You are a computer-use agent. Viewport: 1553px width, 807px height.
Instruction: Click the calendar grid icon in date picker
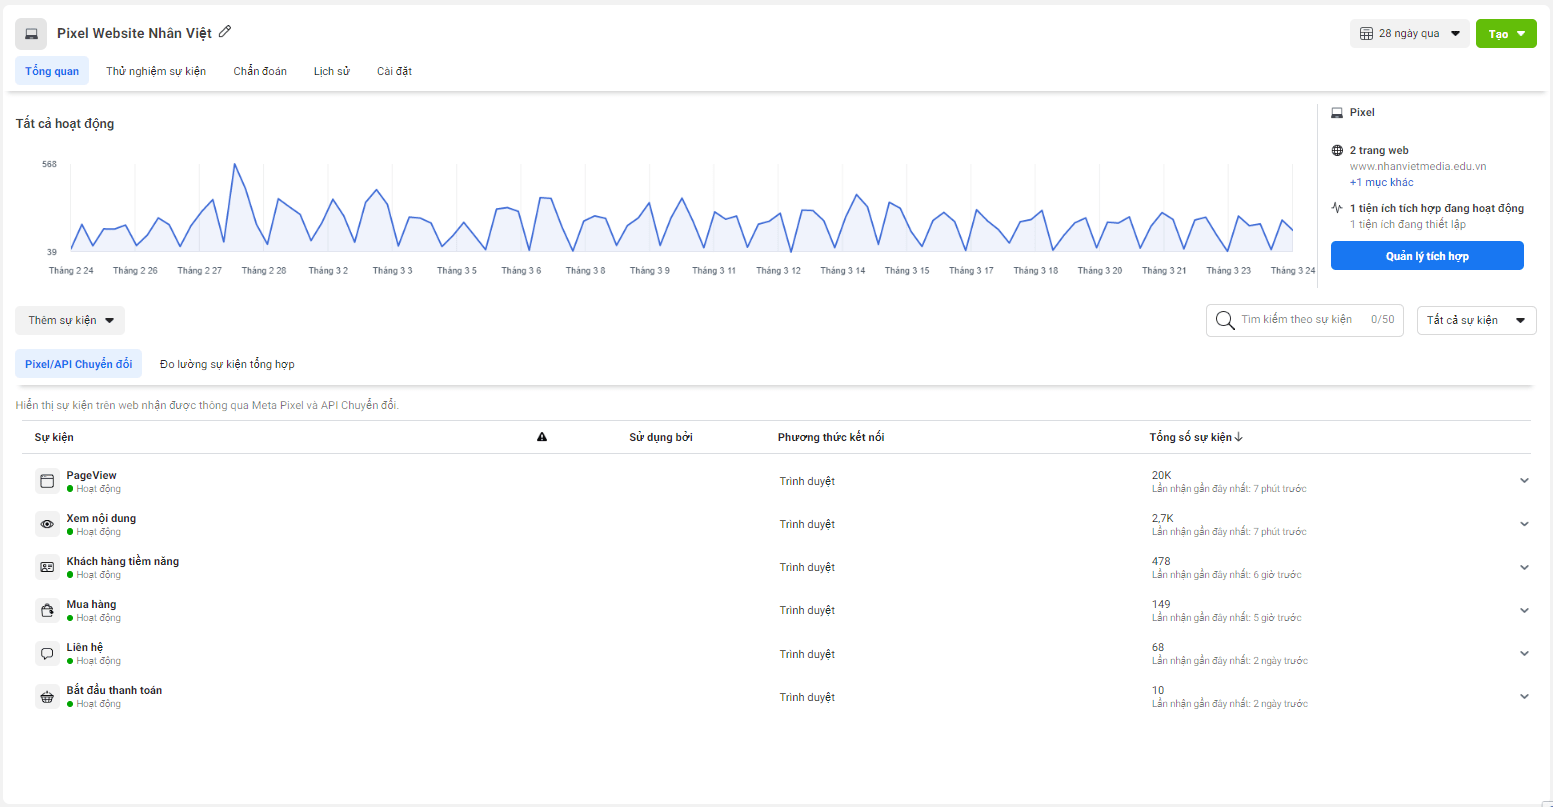click(1366, 34)
